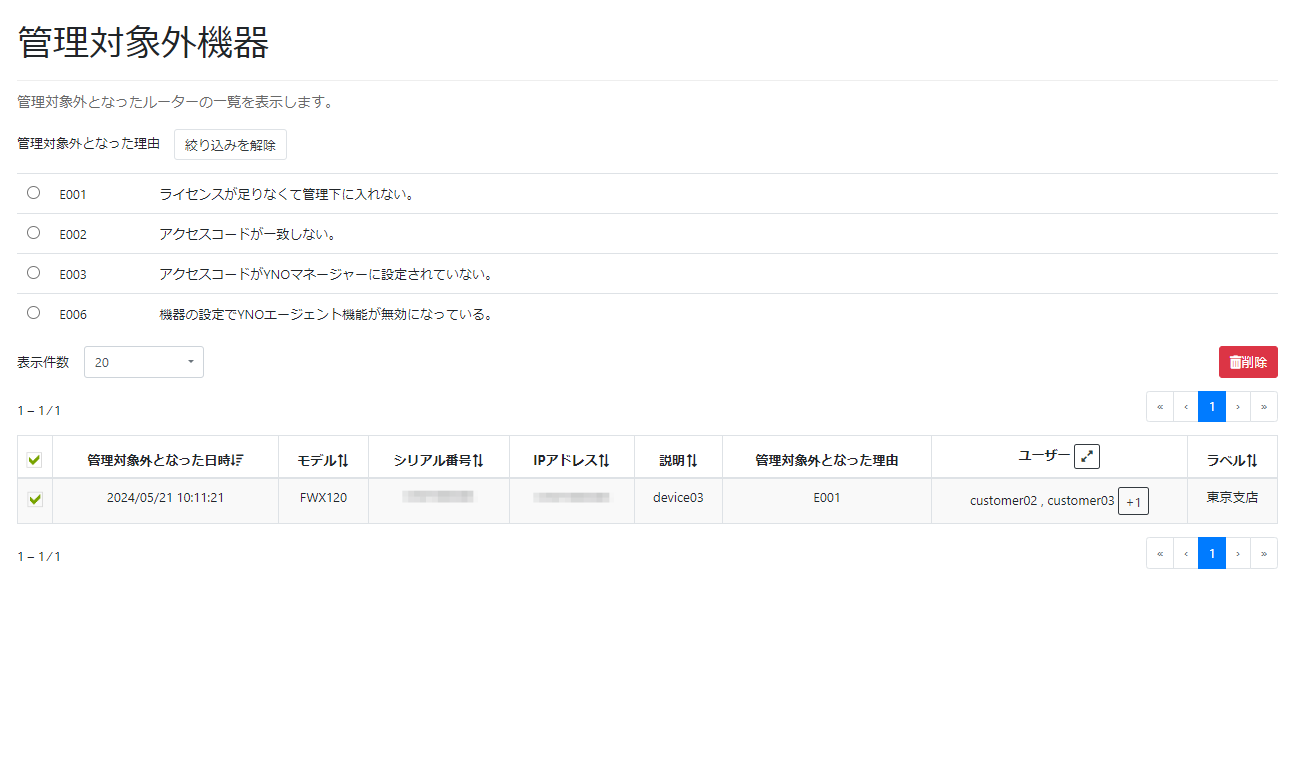Select the E003 filter radio button
Viewport: 1306px width, 766px height.
(33, 272)
